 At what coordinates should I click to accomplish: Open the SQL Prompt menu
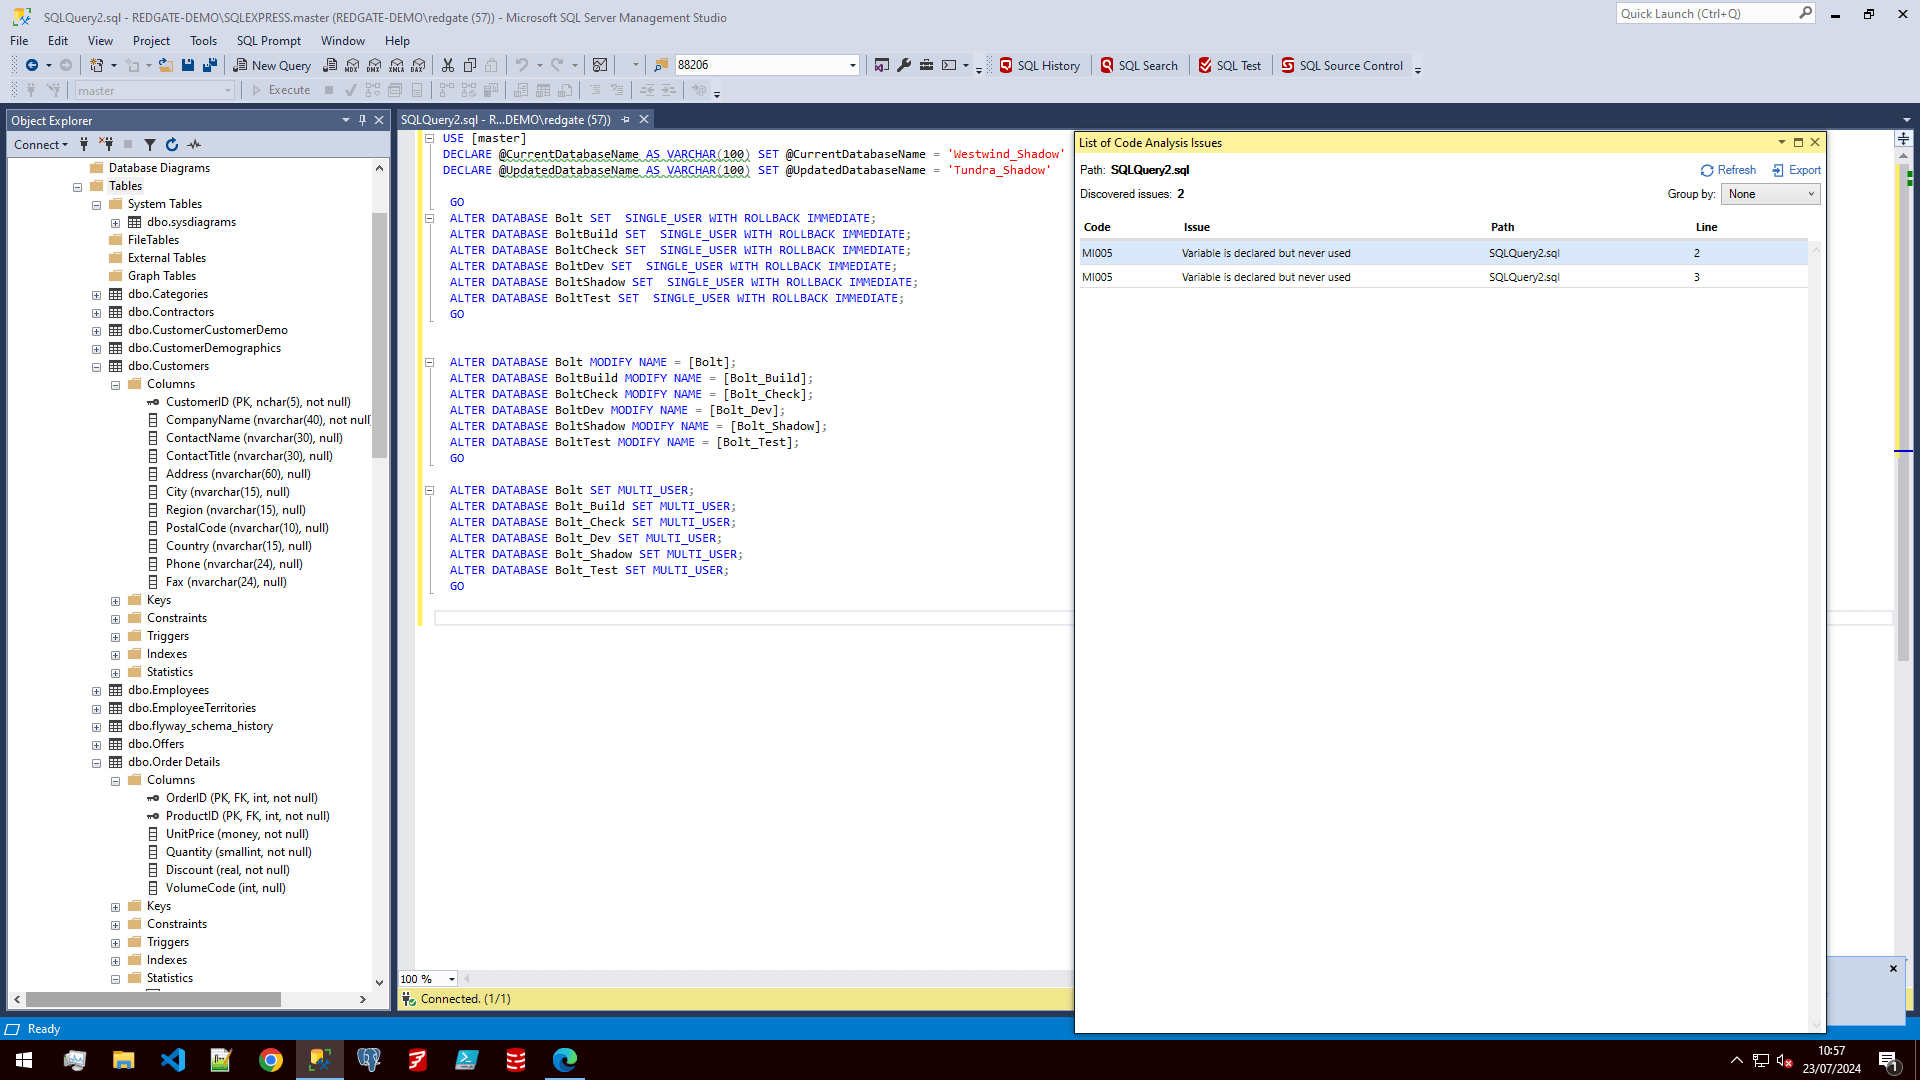[x=268, y=41]
